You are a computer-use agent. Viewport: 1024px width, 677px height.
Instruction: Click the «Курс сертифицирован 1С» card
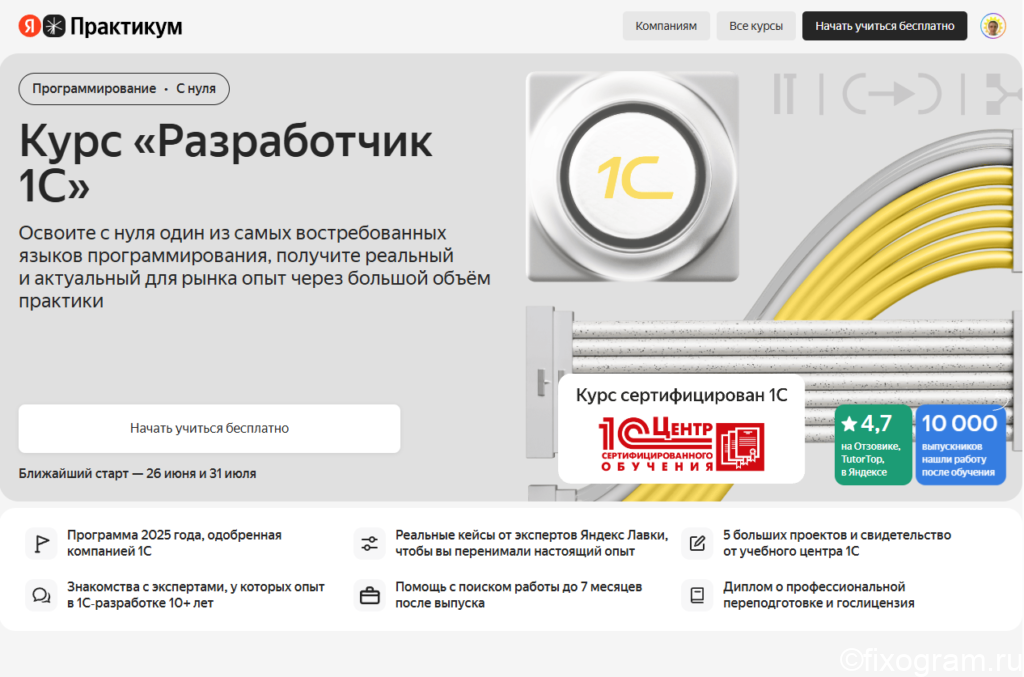click(681, 428)
